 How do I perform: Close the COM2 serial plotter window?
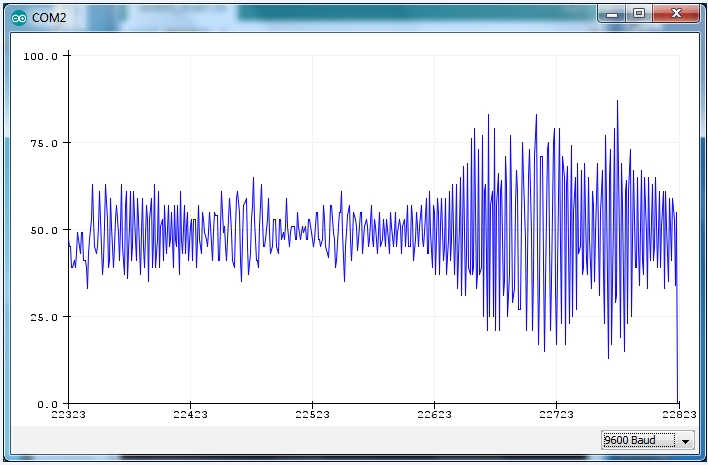point(677,13)
